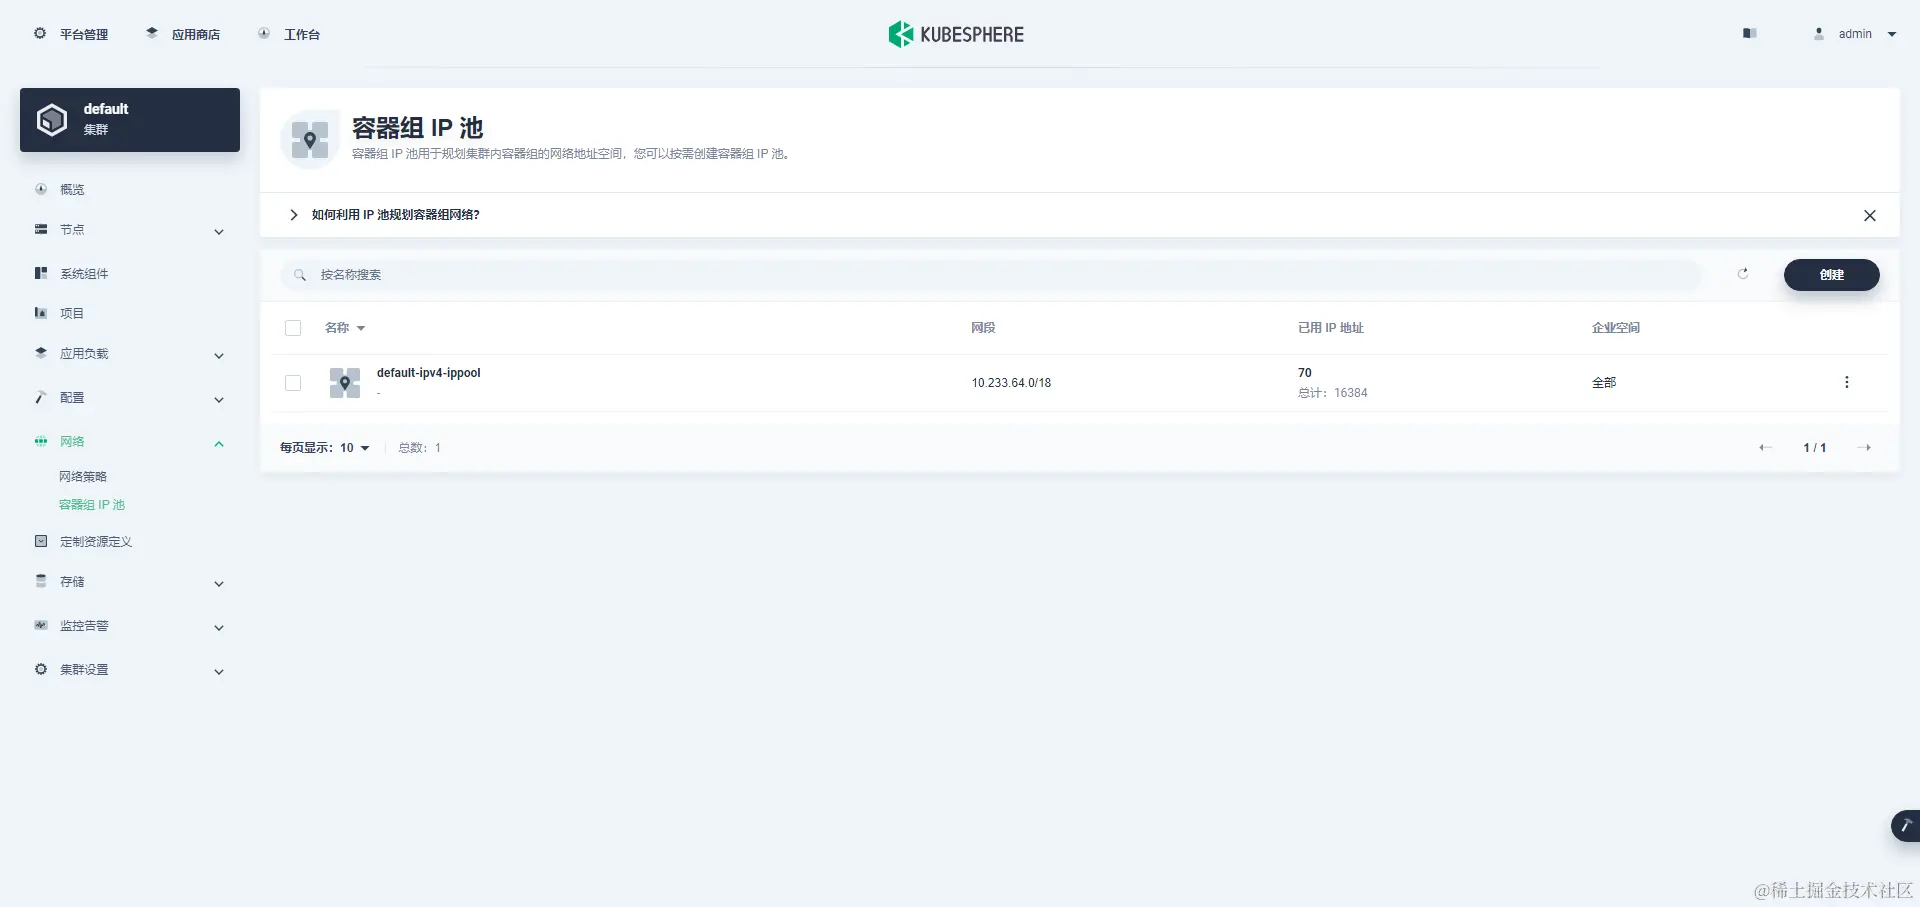
Task: Open the app store (应用商店) menu
Action: tap(196, 34)
